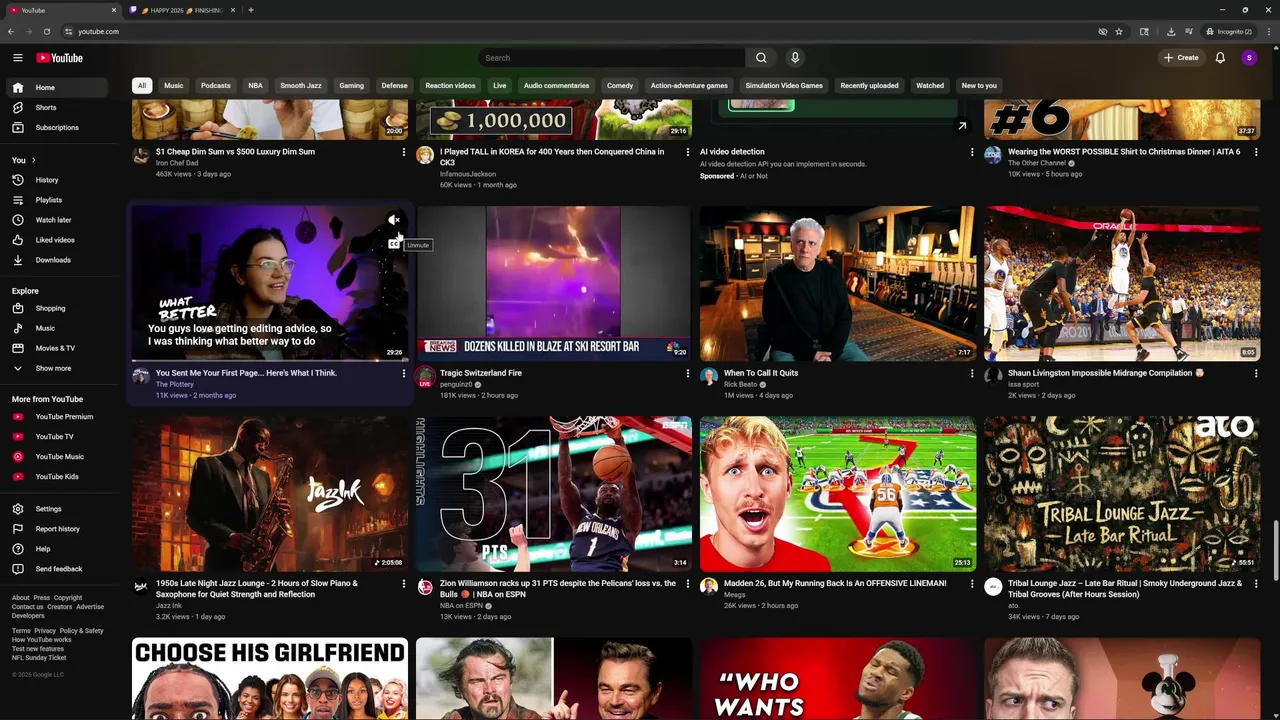Open the hamburger guide menu
The width and height of the screenshot is (1280, 720).
point(17,58)
